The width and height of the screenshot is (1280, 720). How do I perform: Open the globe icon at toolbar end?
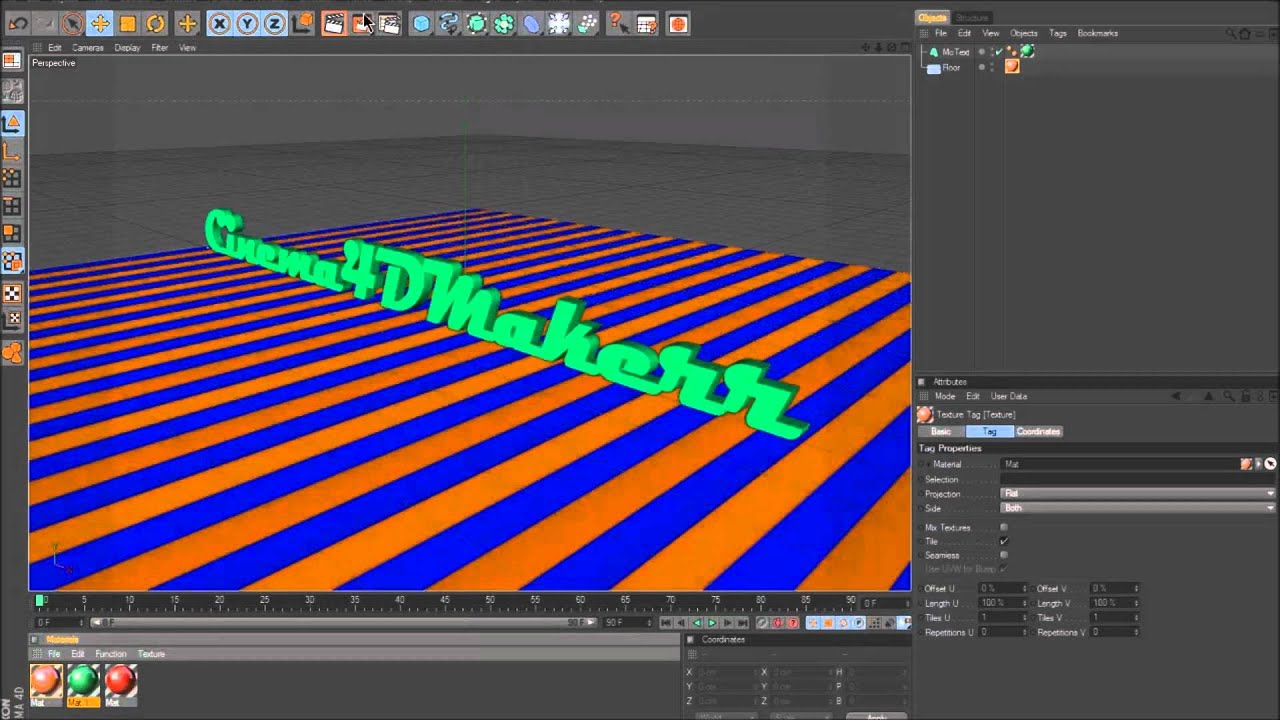pyautogui.click(x=678, y=23)
